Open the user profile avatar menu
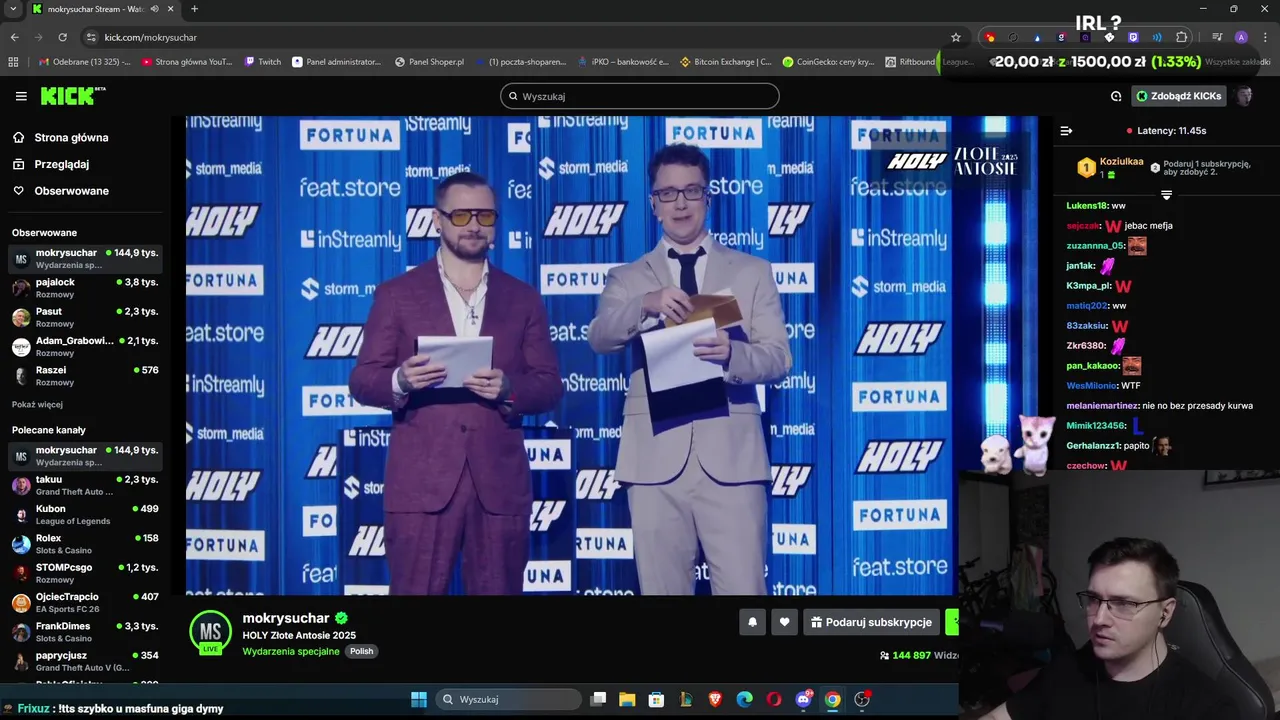 pyautogui.click(x=1244, y=96)
